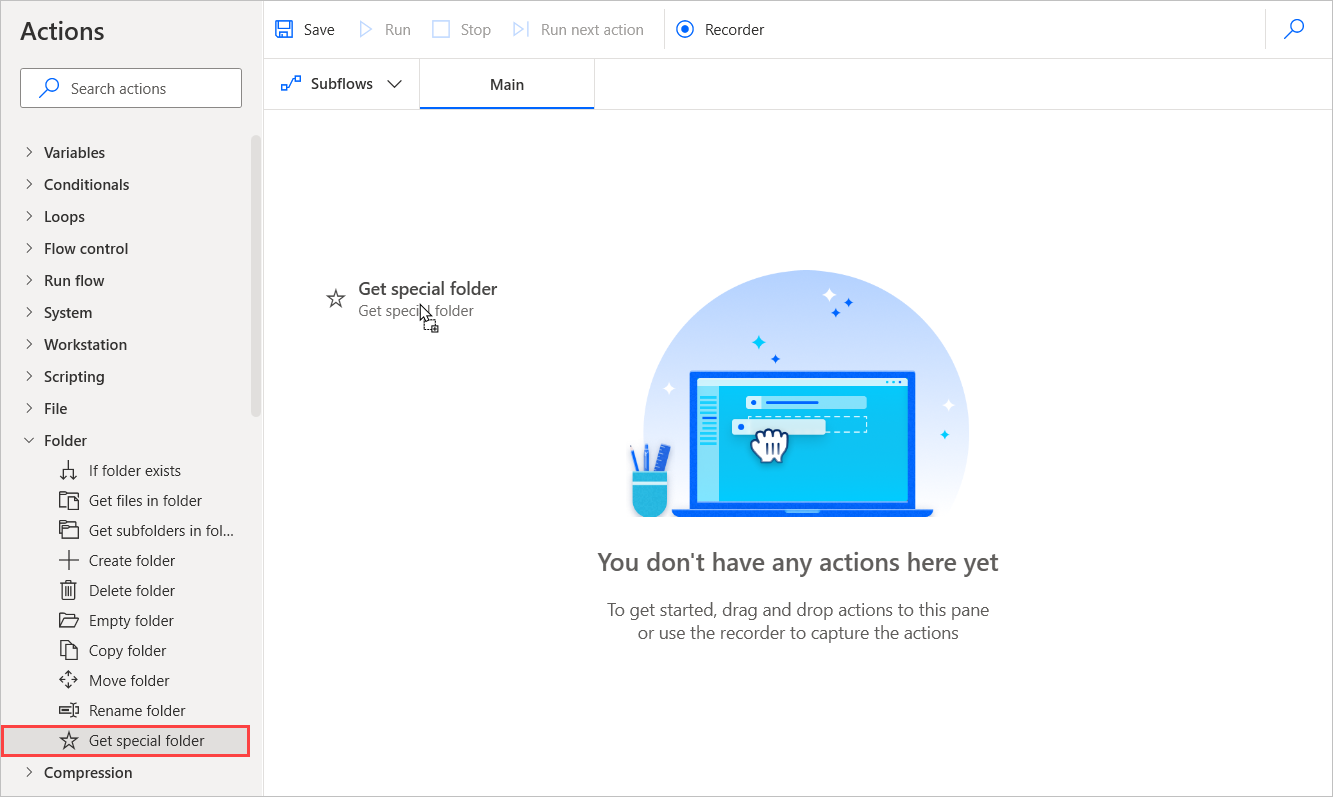The image size is (1333, 797).
Task: Click the Actions pane scrollbar
Action: tap(256, 275)
